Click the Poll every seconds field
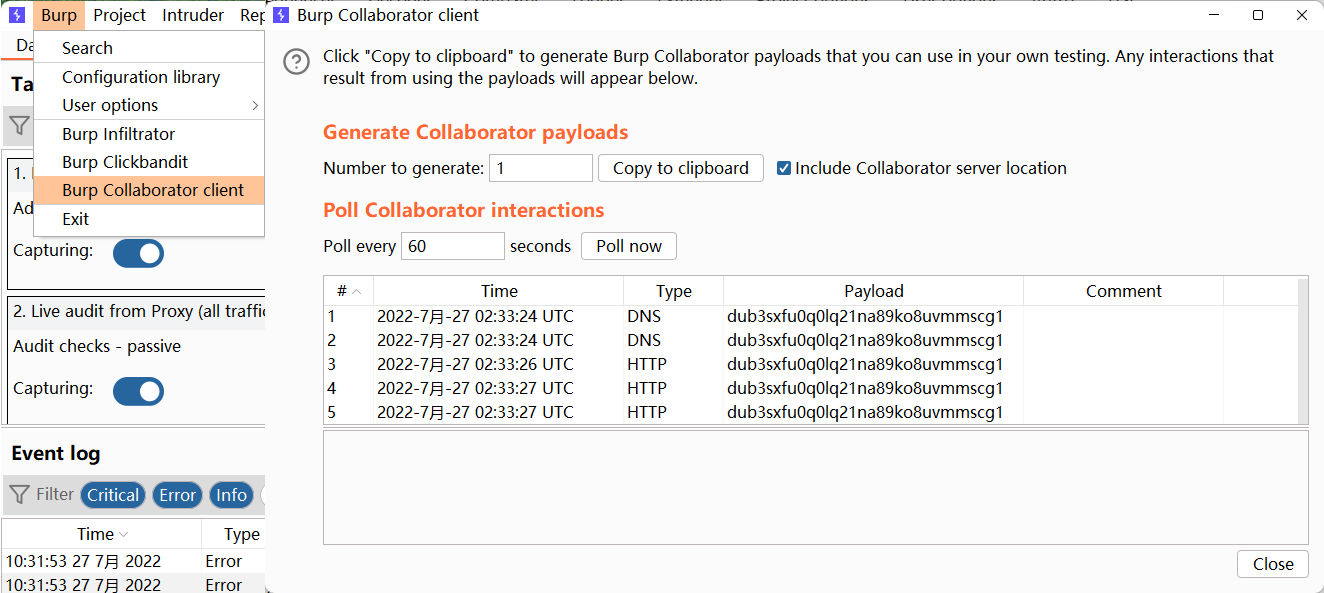1324x593 pixels. point(453,246)
